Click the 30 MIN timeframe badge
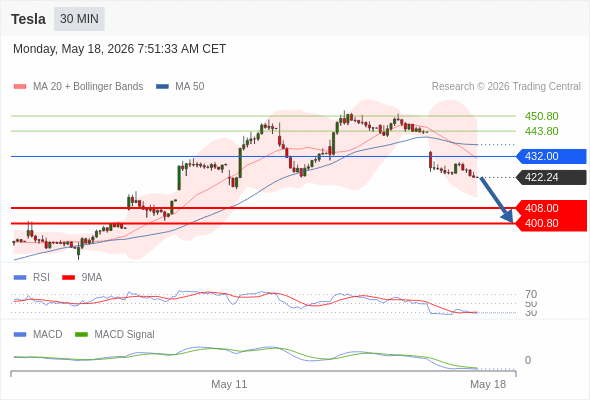Screen dimensions: 590x400 [79, 19]
